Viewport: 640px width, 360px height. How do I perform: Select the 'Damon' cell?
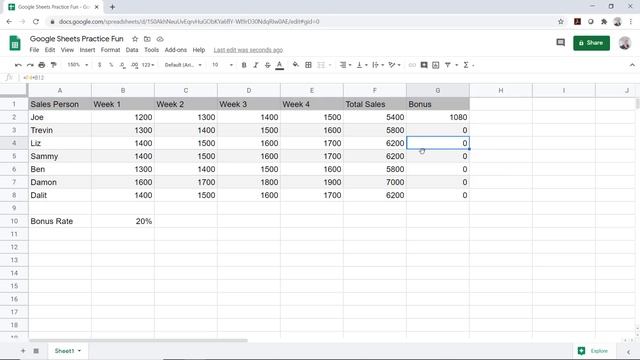[x=60, y=182]
